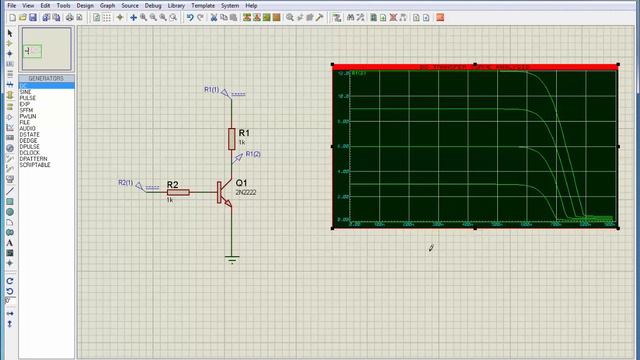Screen dimensions: 640x360
Task: Select the Junction Dot Mode tool
Action: tap(10, 53)
